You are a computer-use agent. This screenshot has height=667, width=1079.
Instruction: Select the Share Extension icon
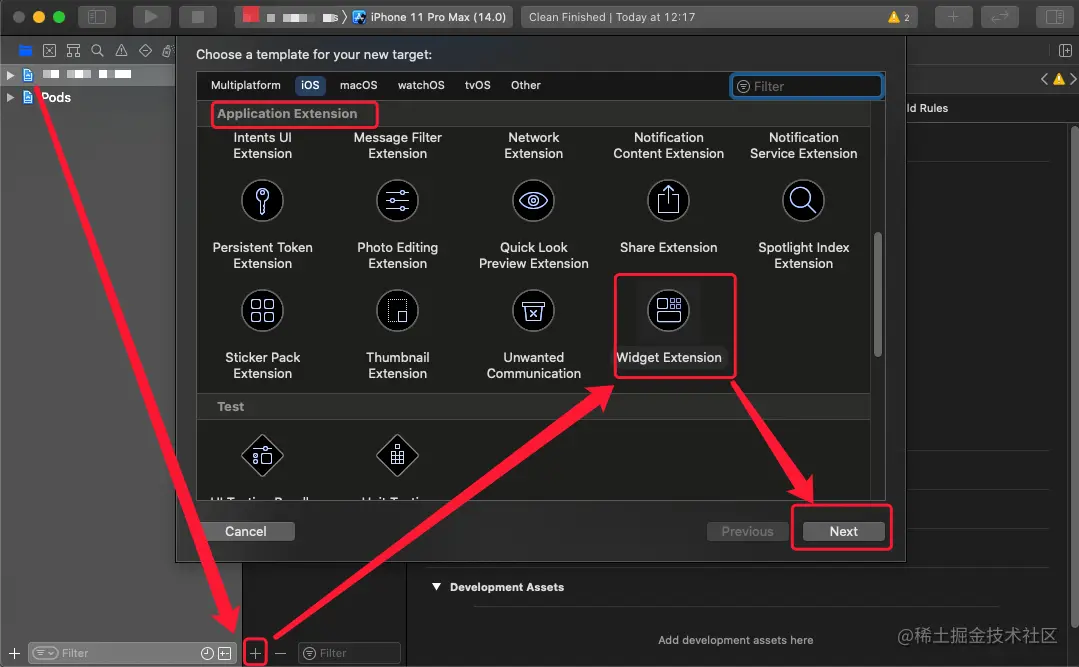click(668, 200)
